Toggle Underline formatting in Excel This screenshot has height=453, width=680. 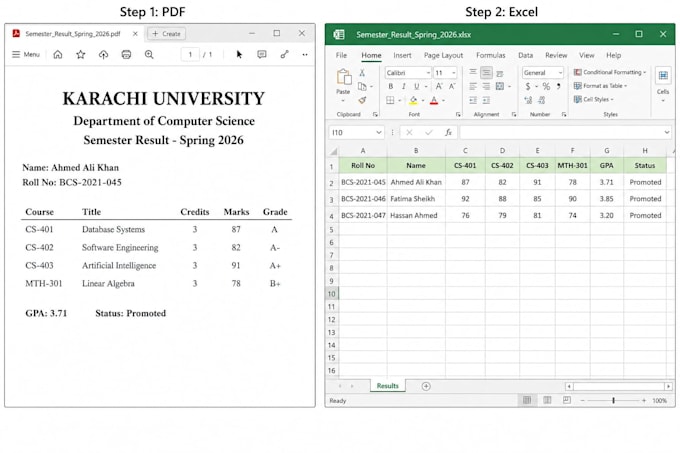[416, 86]
